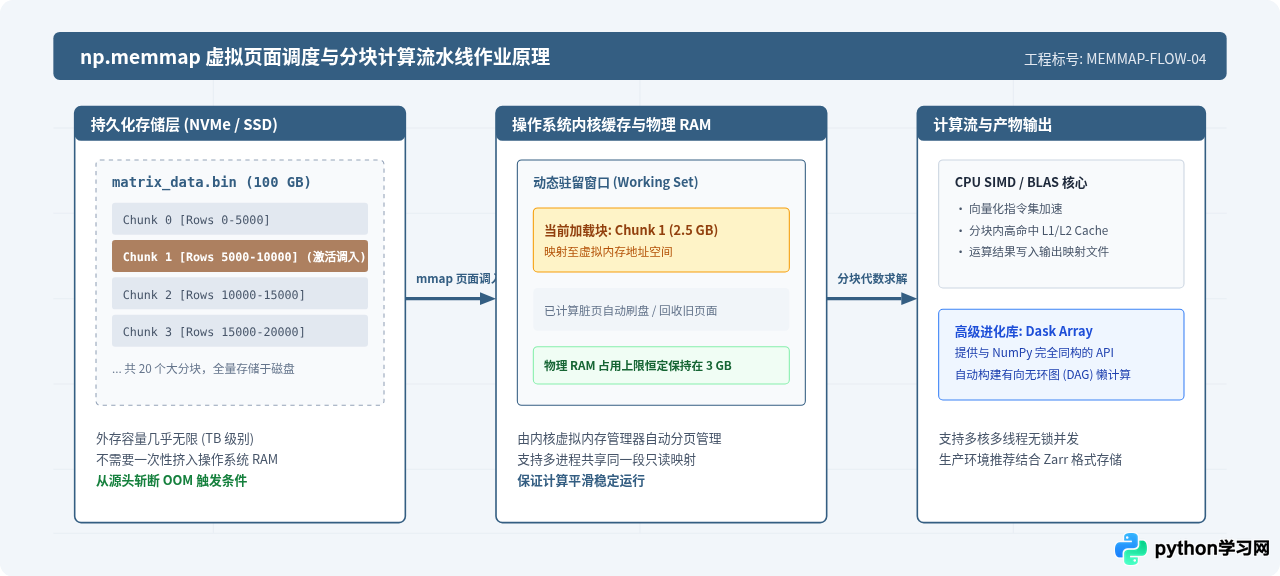Image resolution: width=1280 pixels, height=576 pixels.
Task: Click the '物理 RAM 占用上限恒定保持在 3 GB' box
Action: coord(661,365)
